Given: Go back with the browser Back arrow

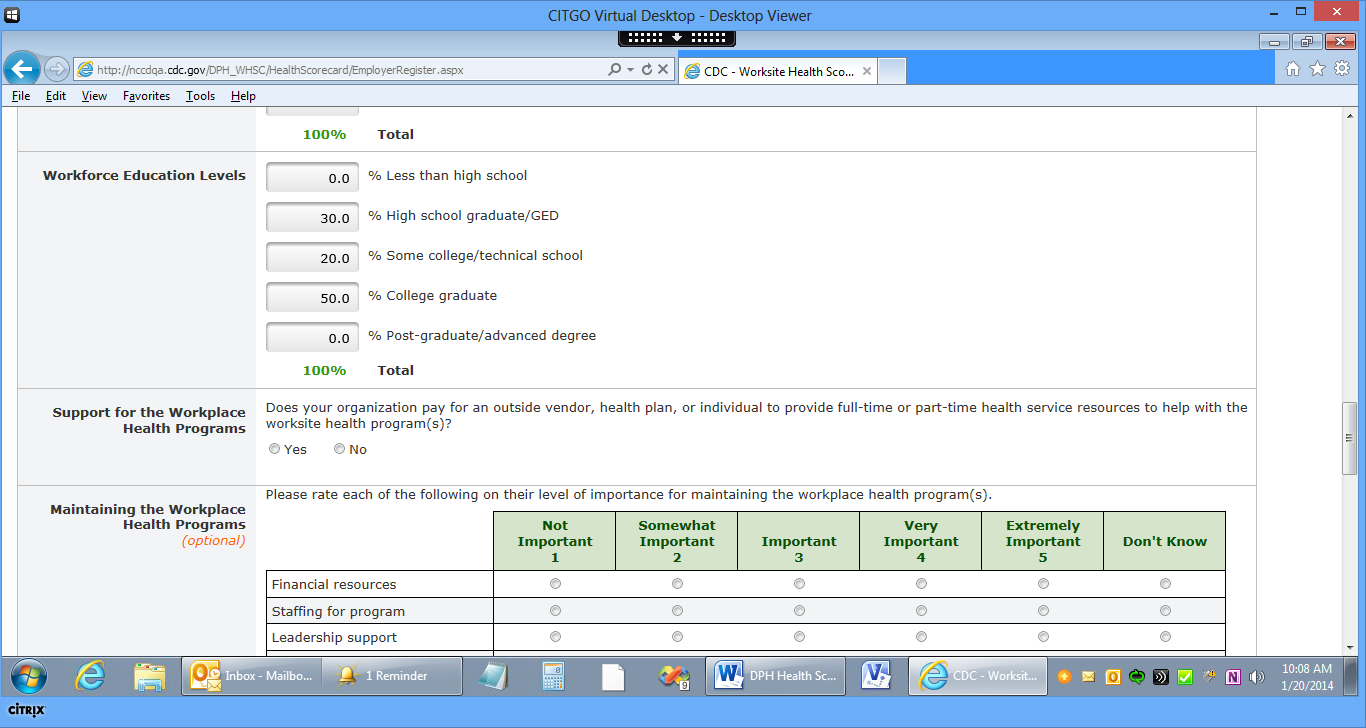Looking at the screenshot, I should point(21,68).
